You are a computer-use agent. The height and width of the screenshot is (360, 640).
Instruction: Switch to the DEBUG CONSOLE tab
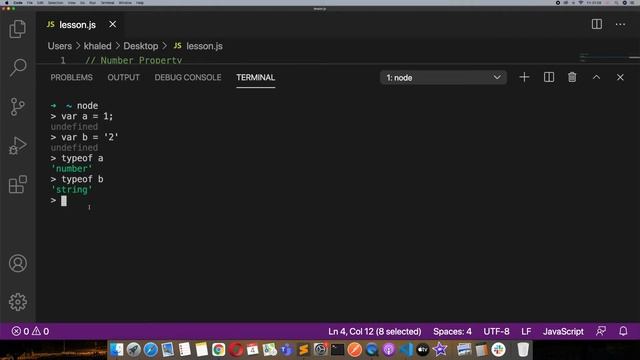[188, 78]
